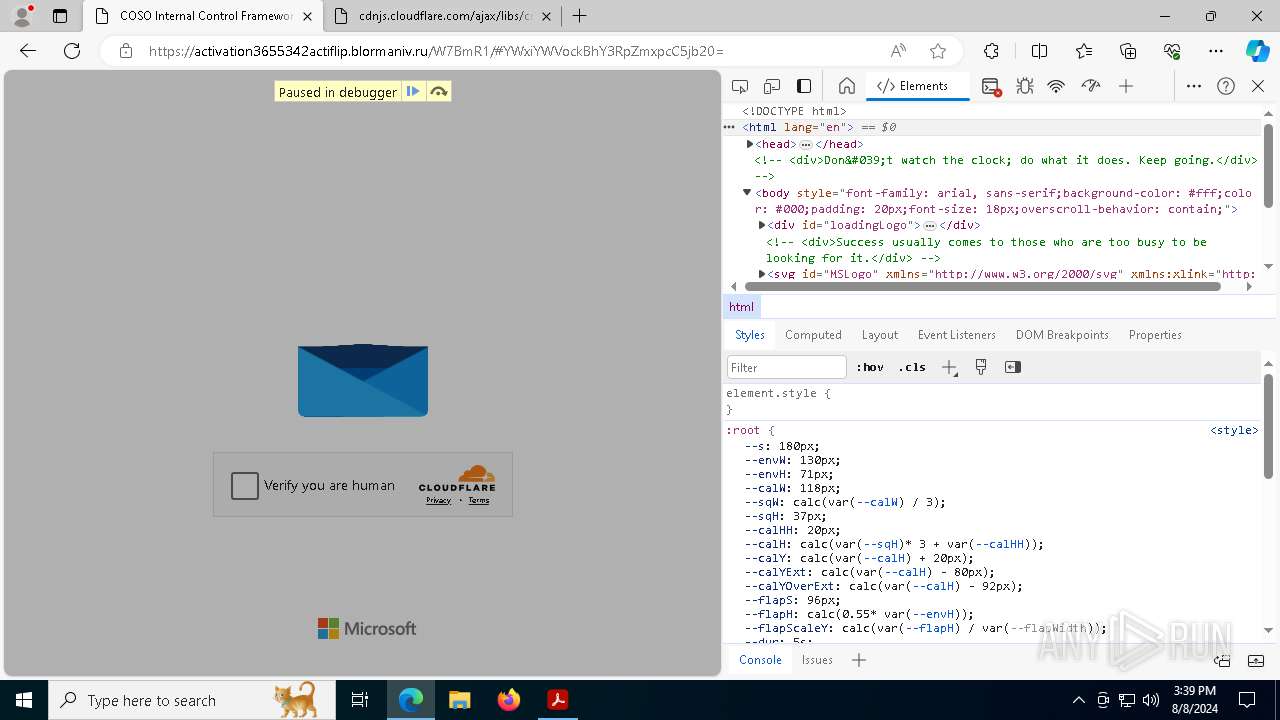Focus the styles Filter field
Image resolution: width=1280 pixels, height=720 pixels.
(x=787, y=367)
